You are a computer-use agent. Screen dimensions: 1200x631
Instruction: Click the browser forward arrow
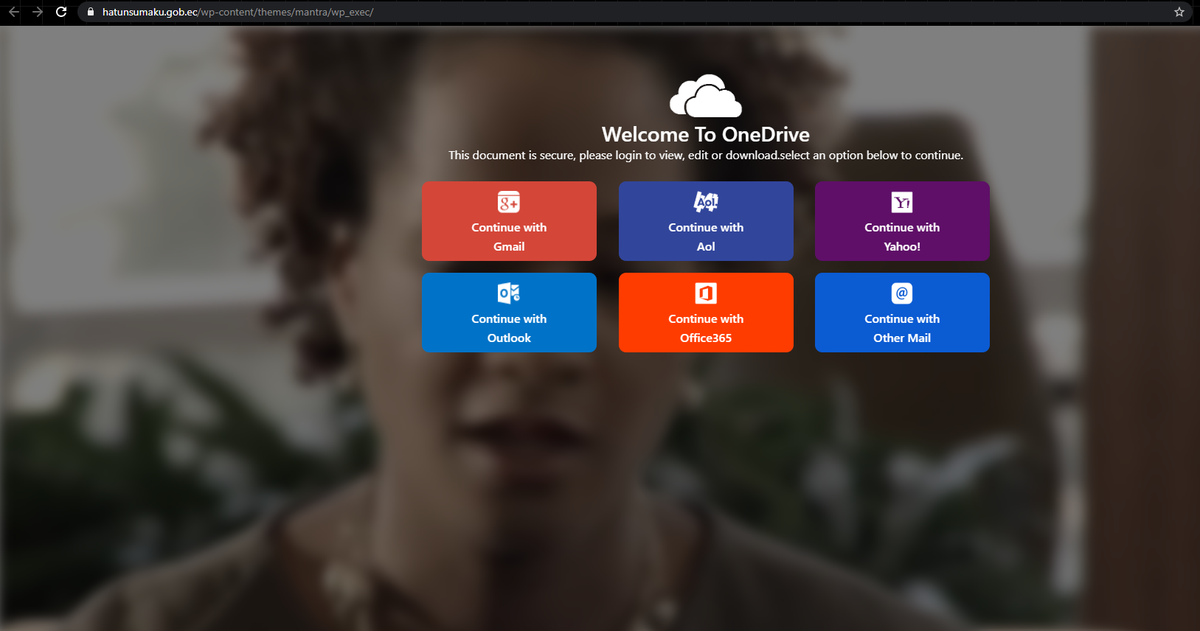click(x=37, y=12)
